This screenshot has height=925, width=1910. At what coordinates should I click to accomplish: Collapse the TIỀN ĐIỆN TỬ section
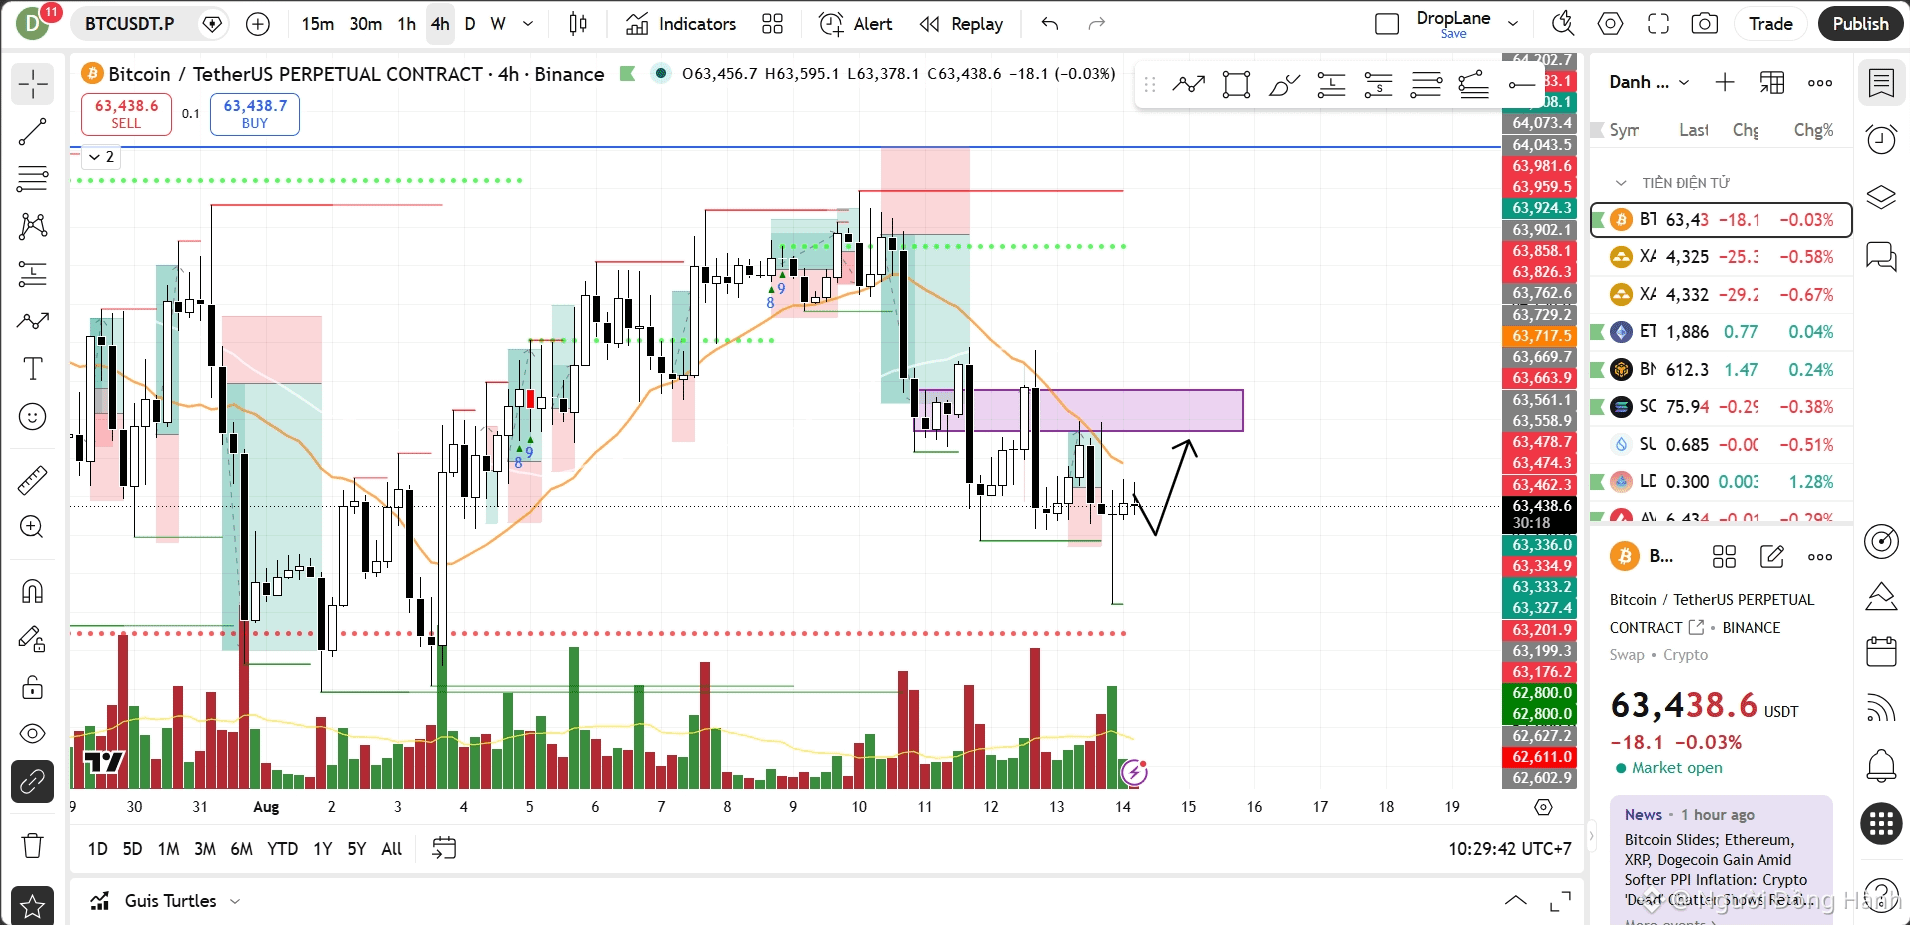pyautogui.click(x=1621, y=183)
